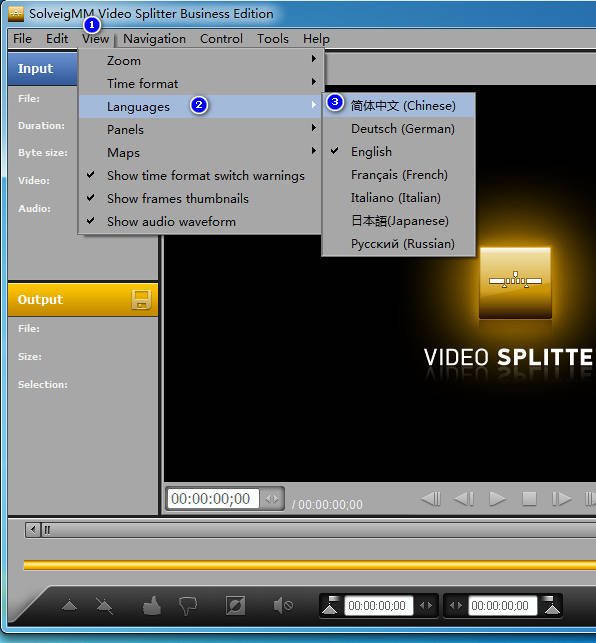Image resolution: width=596 pixels, height=643 pixels.
Task: Click the current time position input field
Action: tap(213, 499)
